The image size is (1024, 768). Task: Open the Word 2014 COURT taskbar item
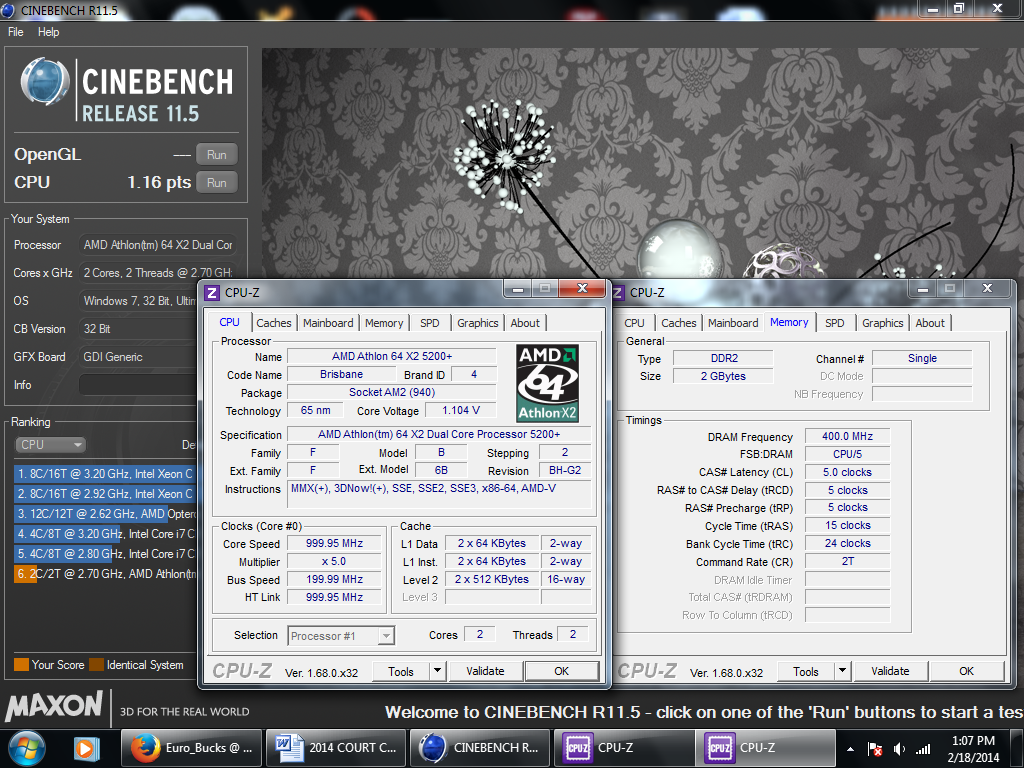335,748
